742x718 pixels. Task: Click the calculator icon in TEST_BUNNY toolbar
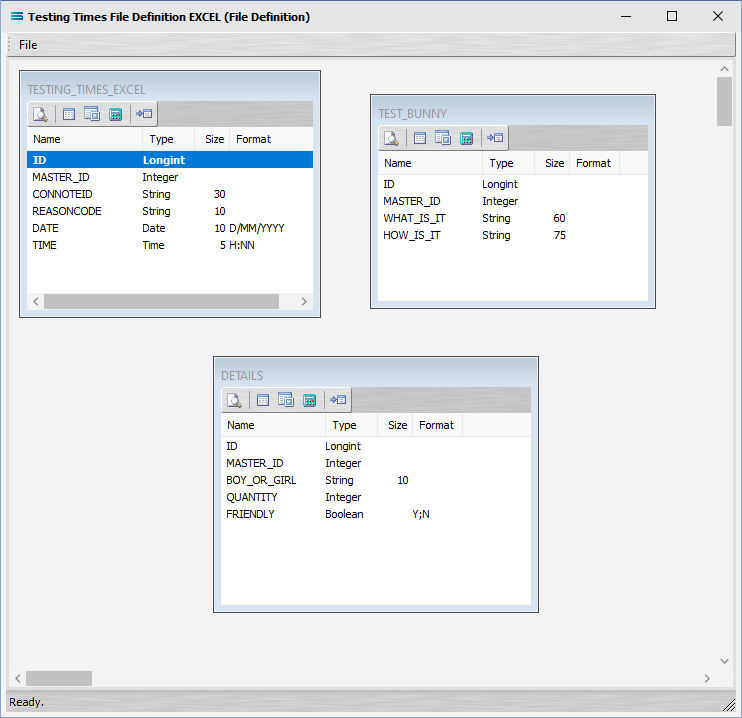pos(467,138)
